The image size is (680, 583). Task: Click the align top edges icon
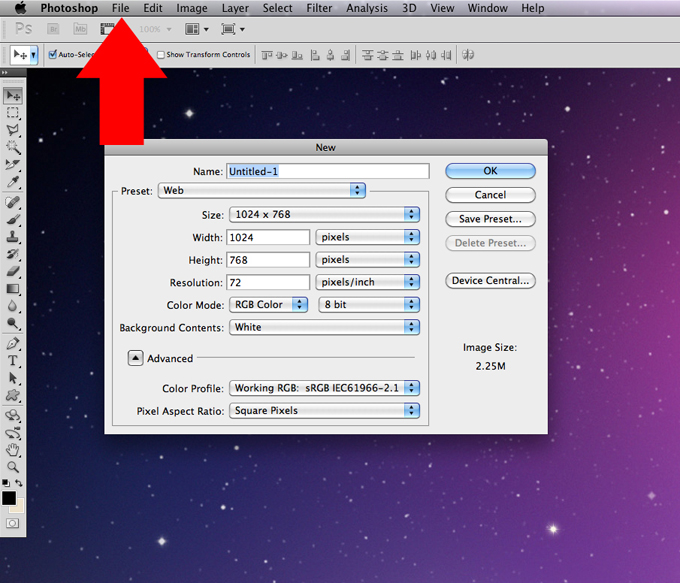tap(267, 55)
